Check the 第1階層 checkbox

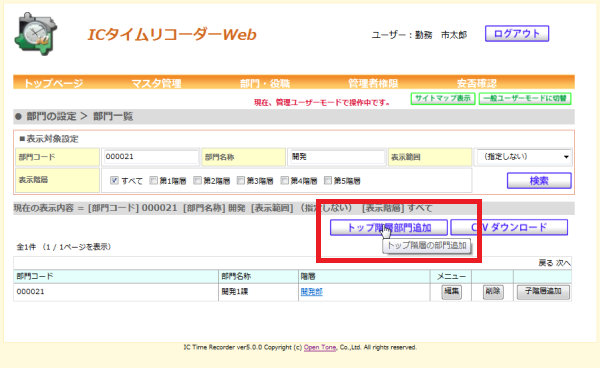153,180
